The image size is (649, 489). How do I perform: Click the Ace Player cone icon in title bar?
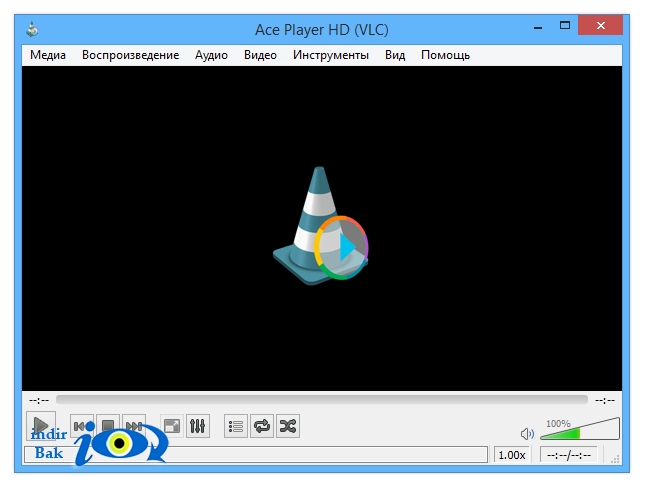point(32,29)
